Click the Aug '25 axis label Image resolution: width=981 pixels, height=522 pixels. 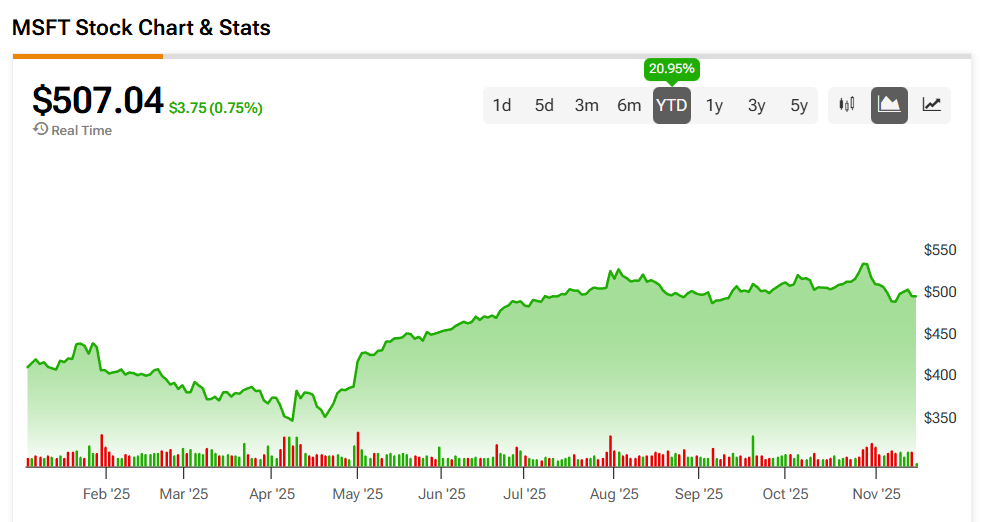coord(614,494)
